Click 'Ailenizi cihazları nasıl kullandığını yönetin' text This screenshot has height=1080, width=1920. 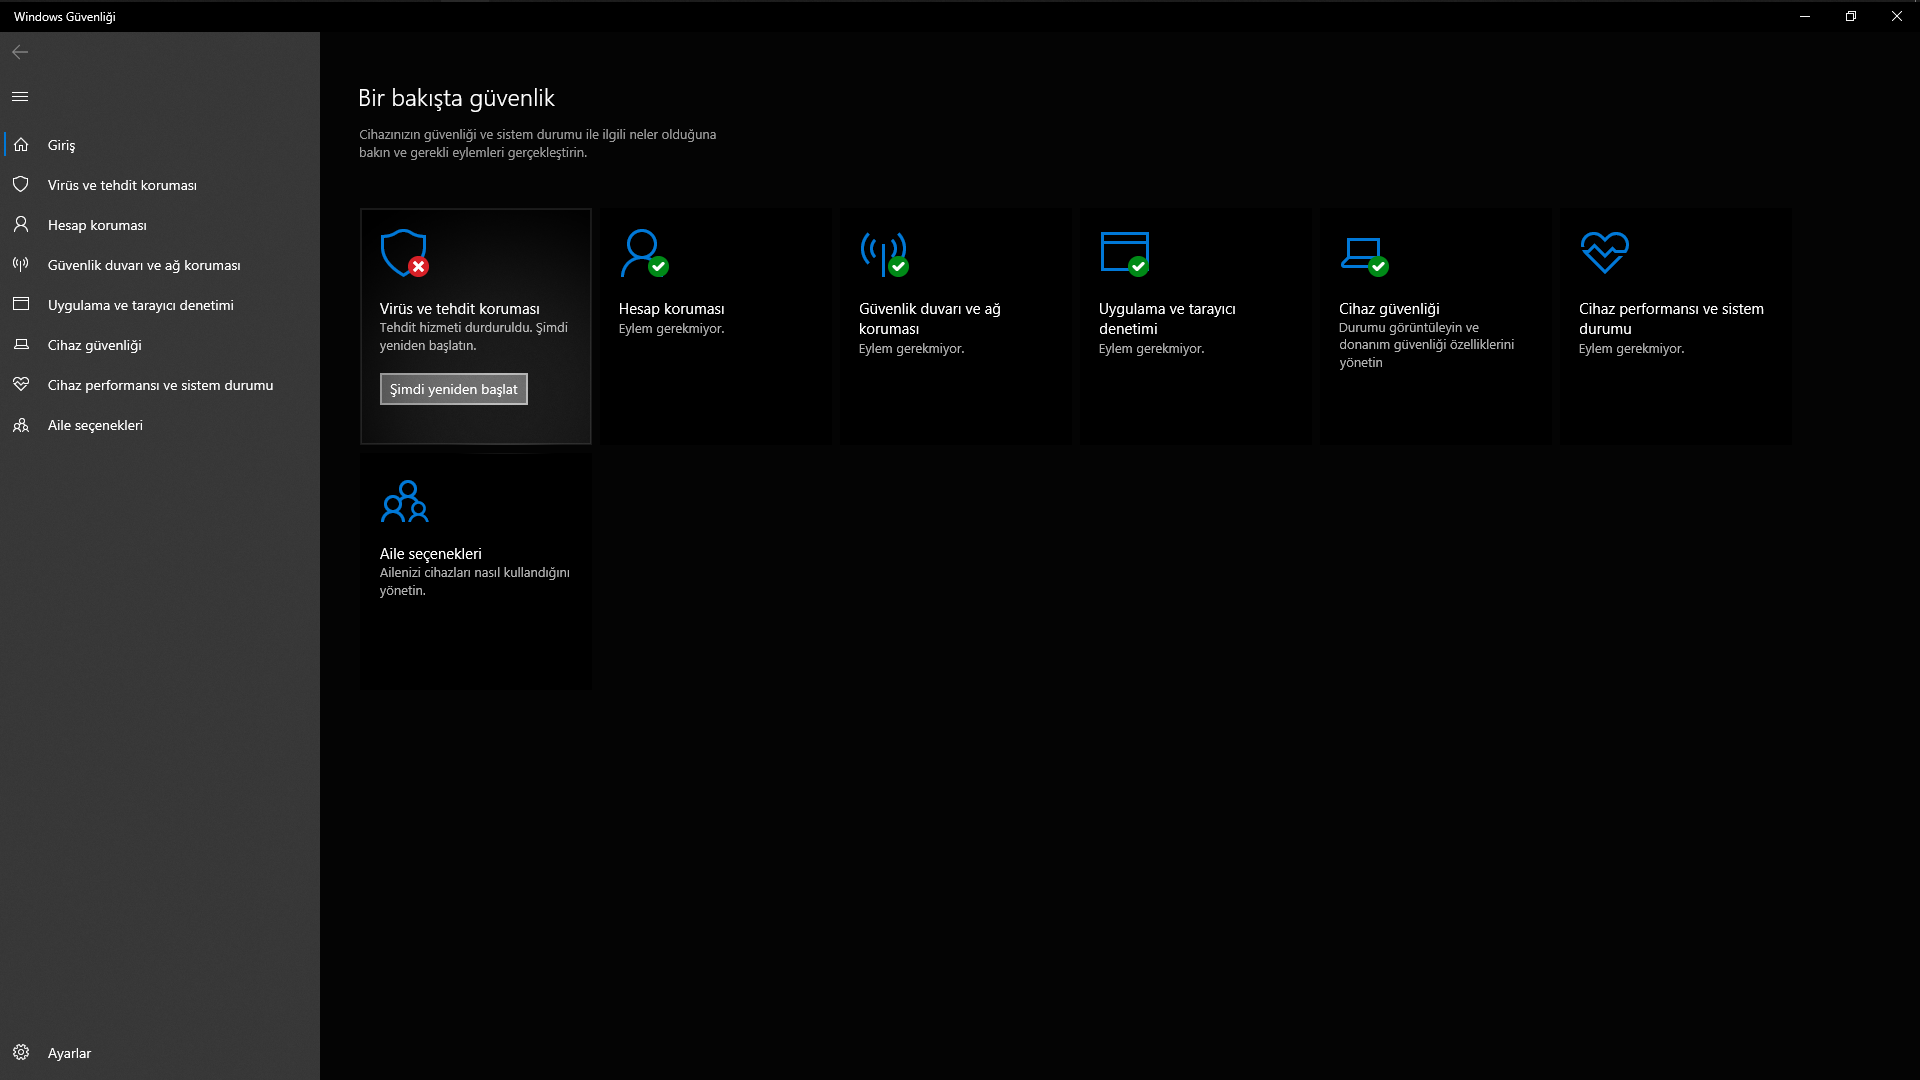474,581
